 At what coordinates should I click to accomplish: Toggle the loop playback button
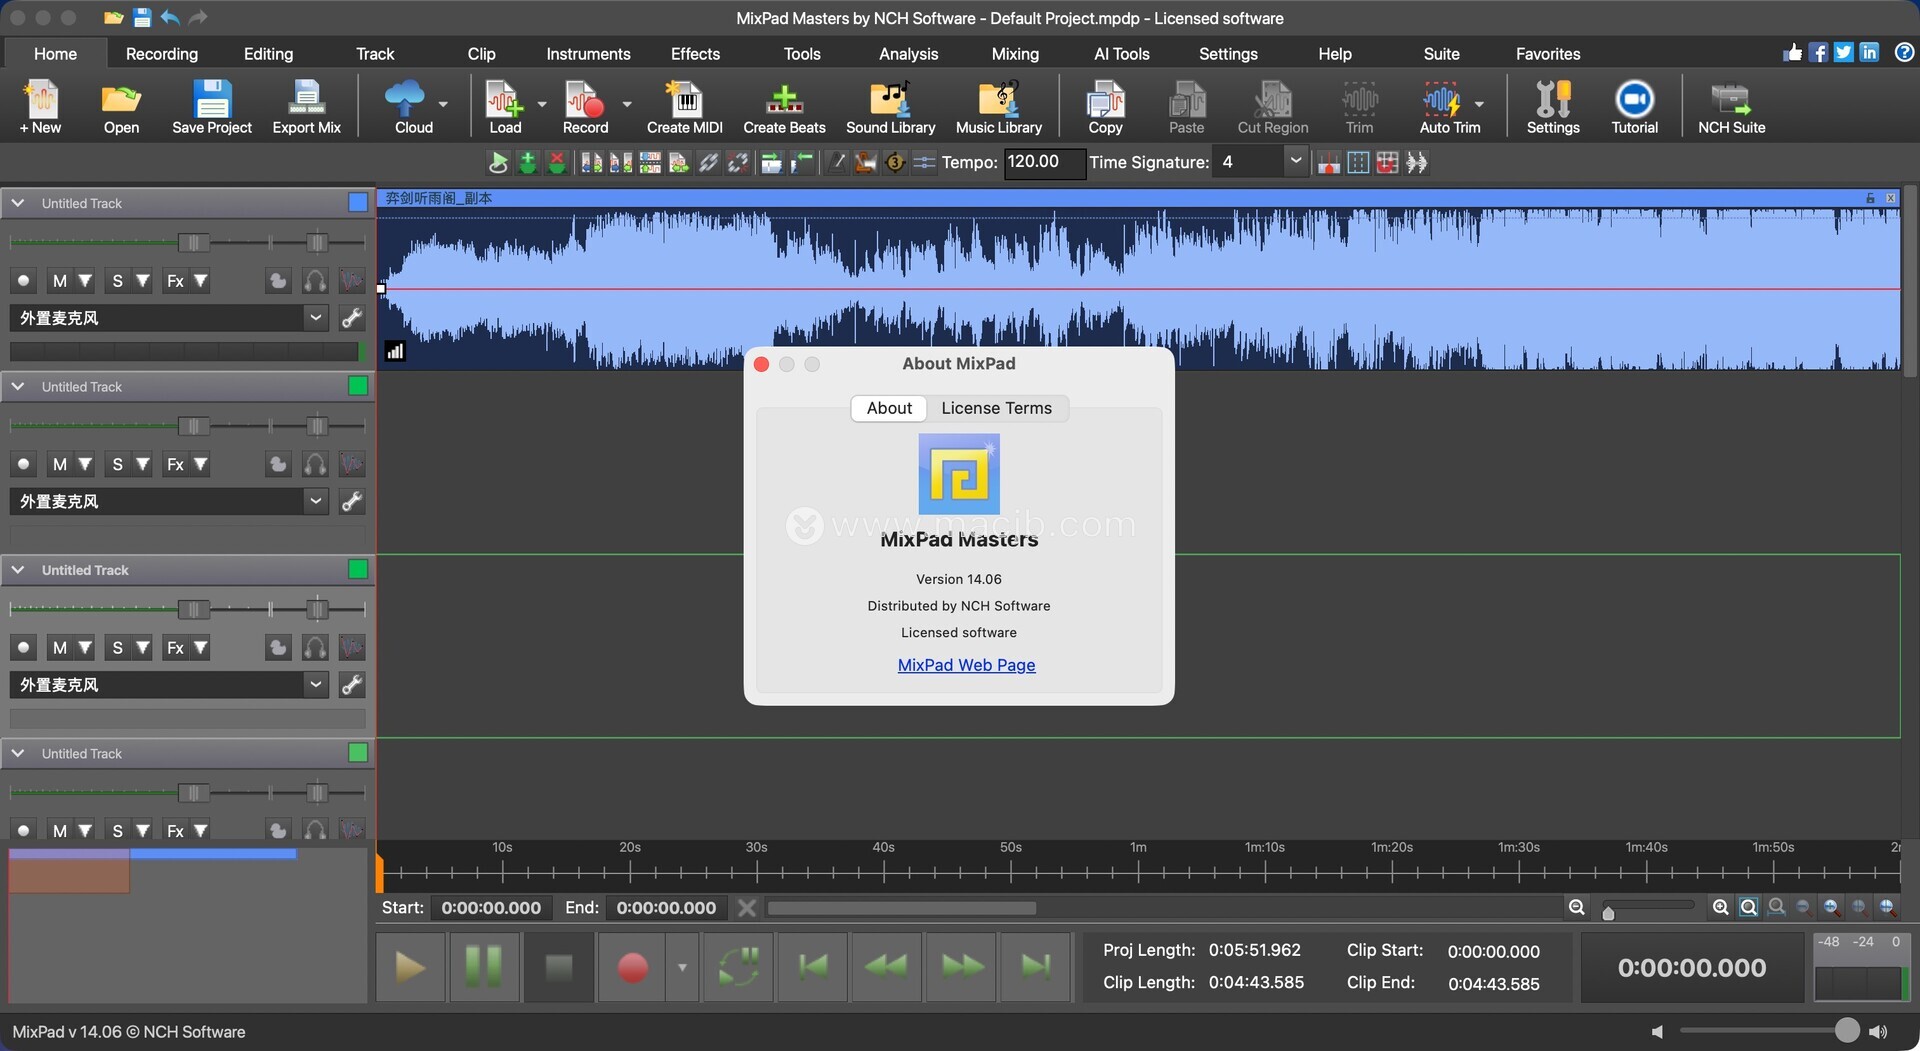point(738,966)
